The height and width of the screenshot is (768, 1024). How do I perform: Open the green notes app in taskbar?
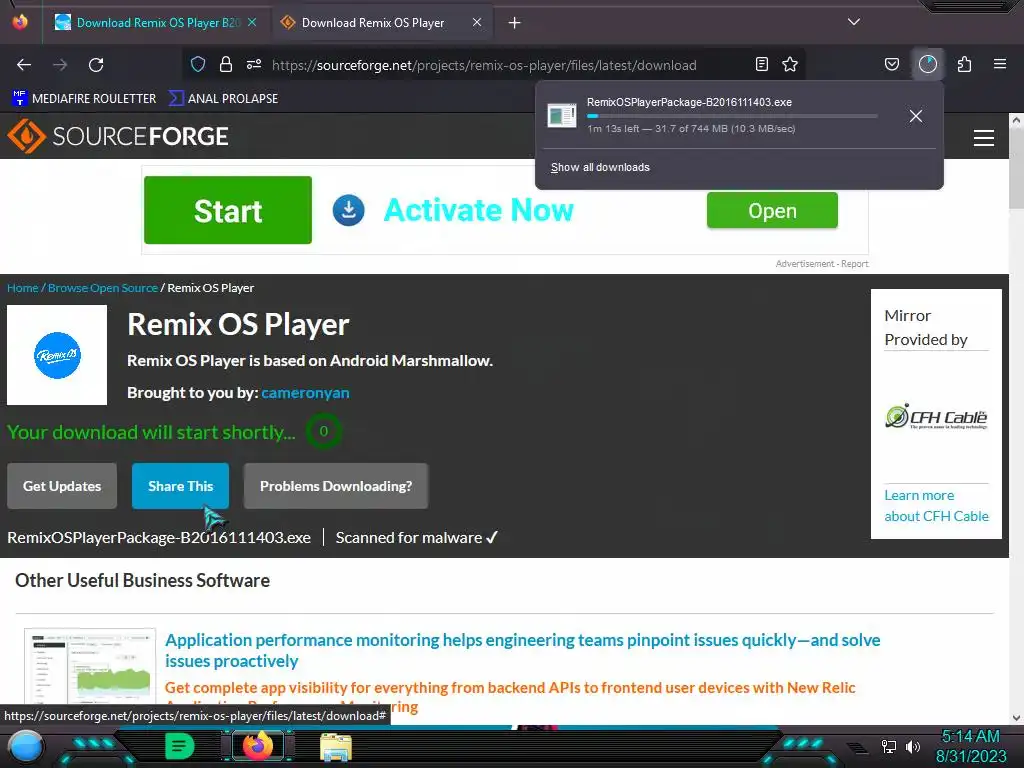point(180,746)
